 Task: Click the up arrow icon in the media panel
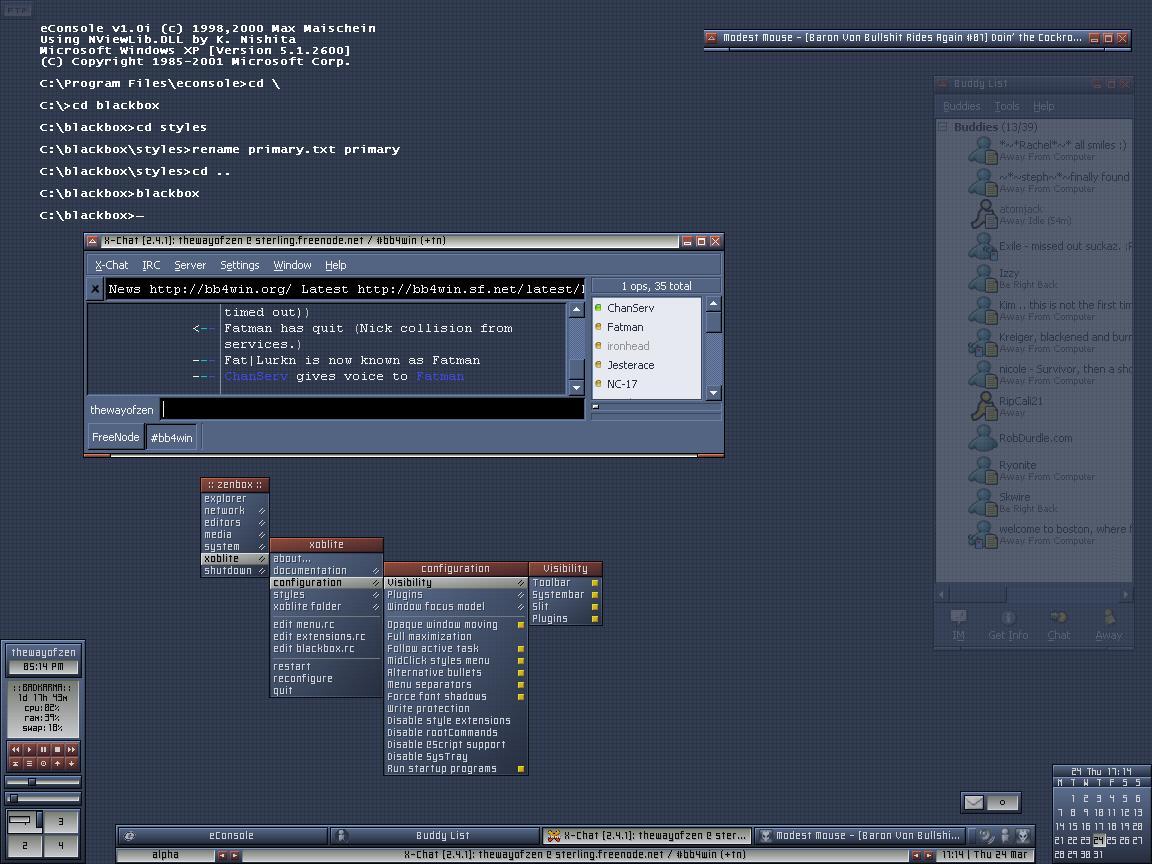(x=57, y=763)
